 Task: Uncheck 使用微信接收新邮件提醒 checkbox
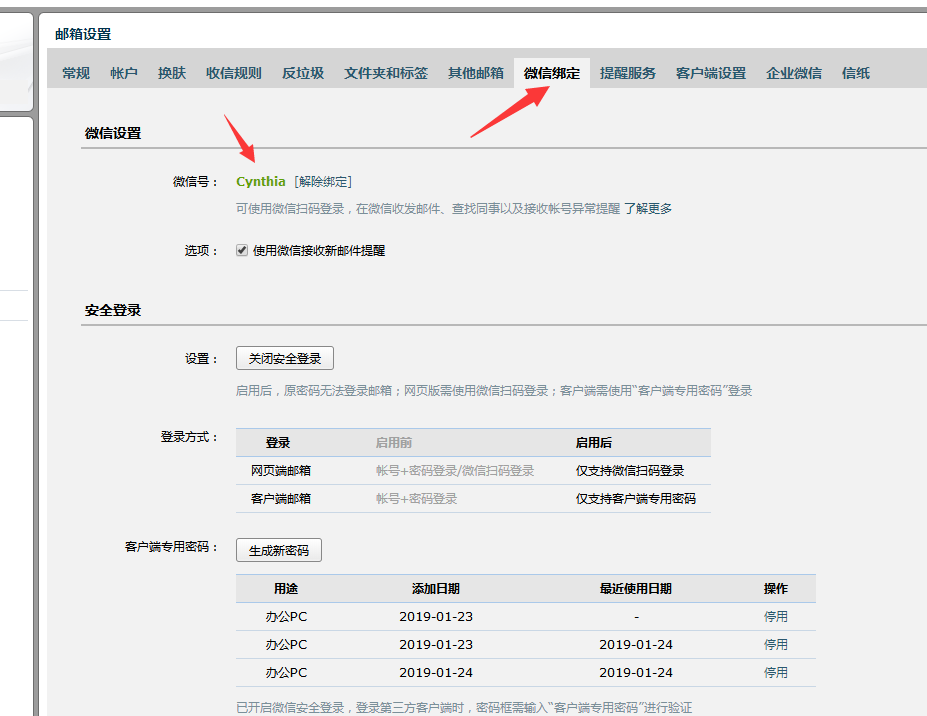pyautogui.click(x=242, y=251)
